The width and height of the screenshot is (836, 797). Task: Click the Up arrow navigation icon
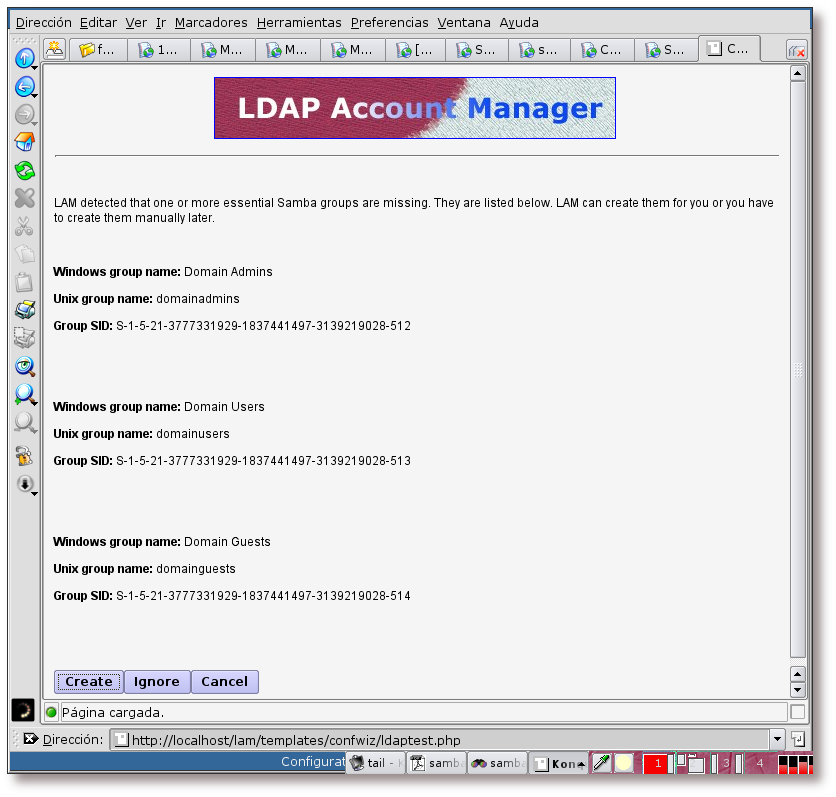pos(25,59)
